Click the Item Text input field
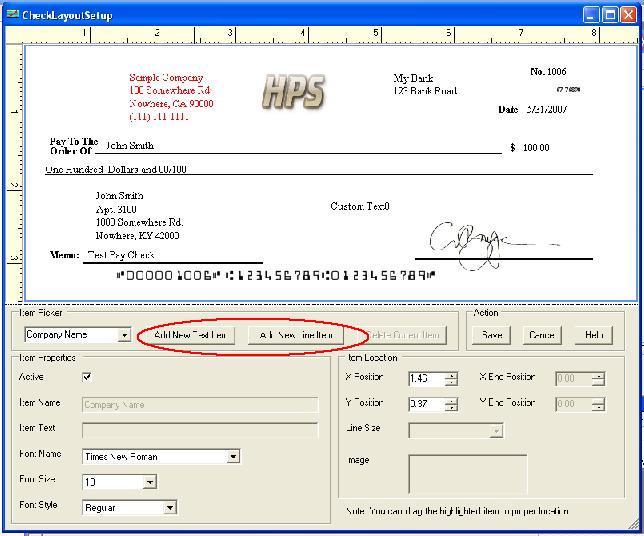Viewport: 644px width, 536px height. 200,429
